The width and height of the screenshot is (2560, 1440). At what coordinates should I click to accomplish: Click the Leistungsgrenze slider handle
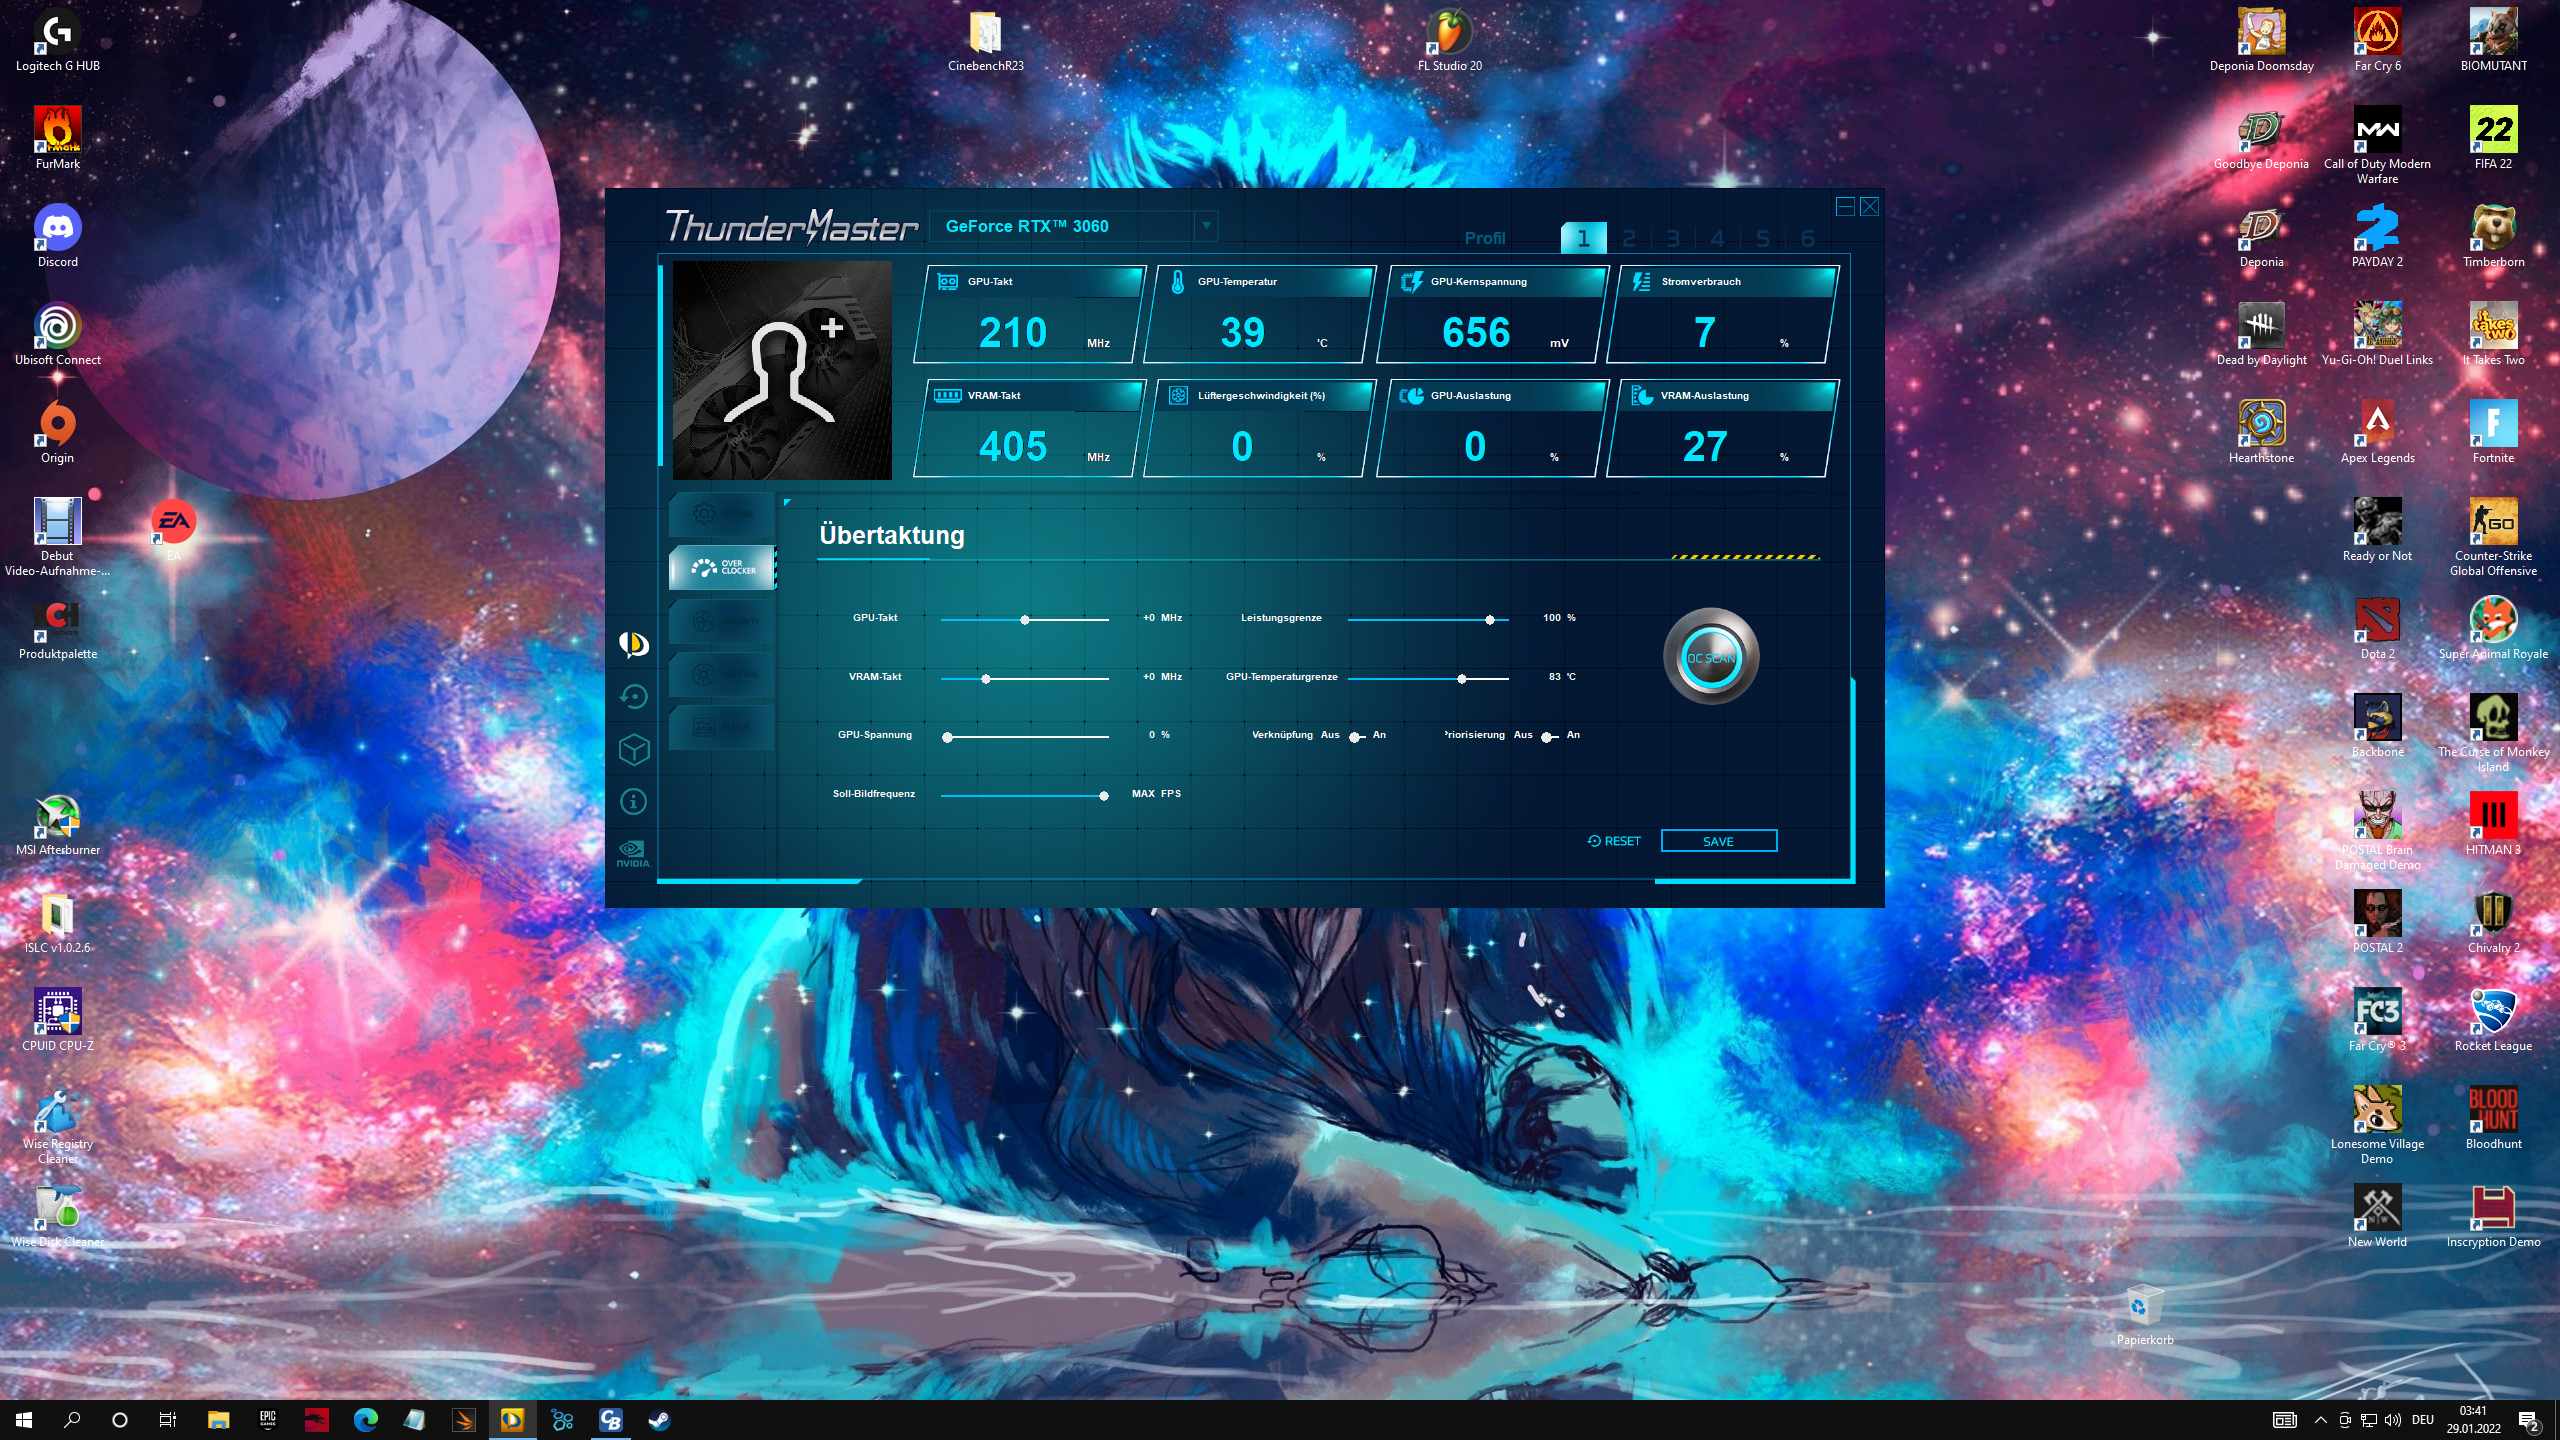[1490, 620]
